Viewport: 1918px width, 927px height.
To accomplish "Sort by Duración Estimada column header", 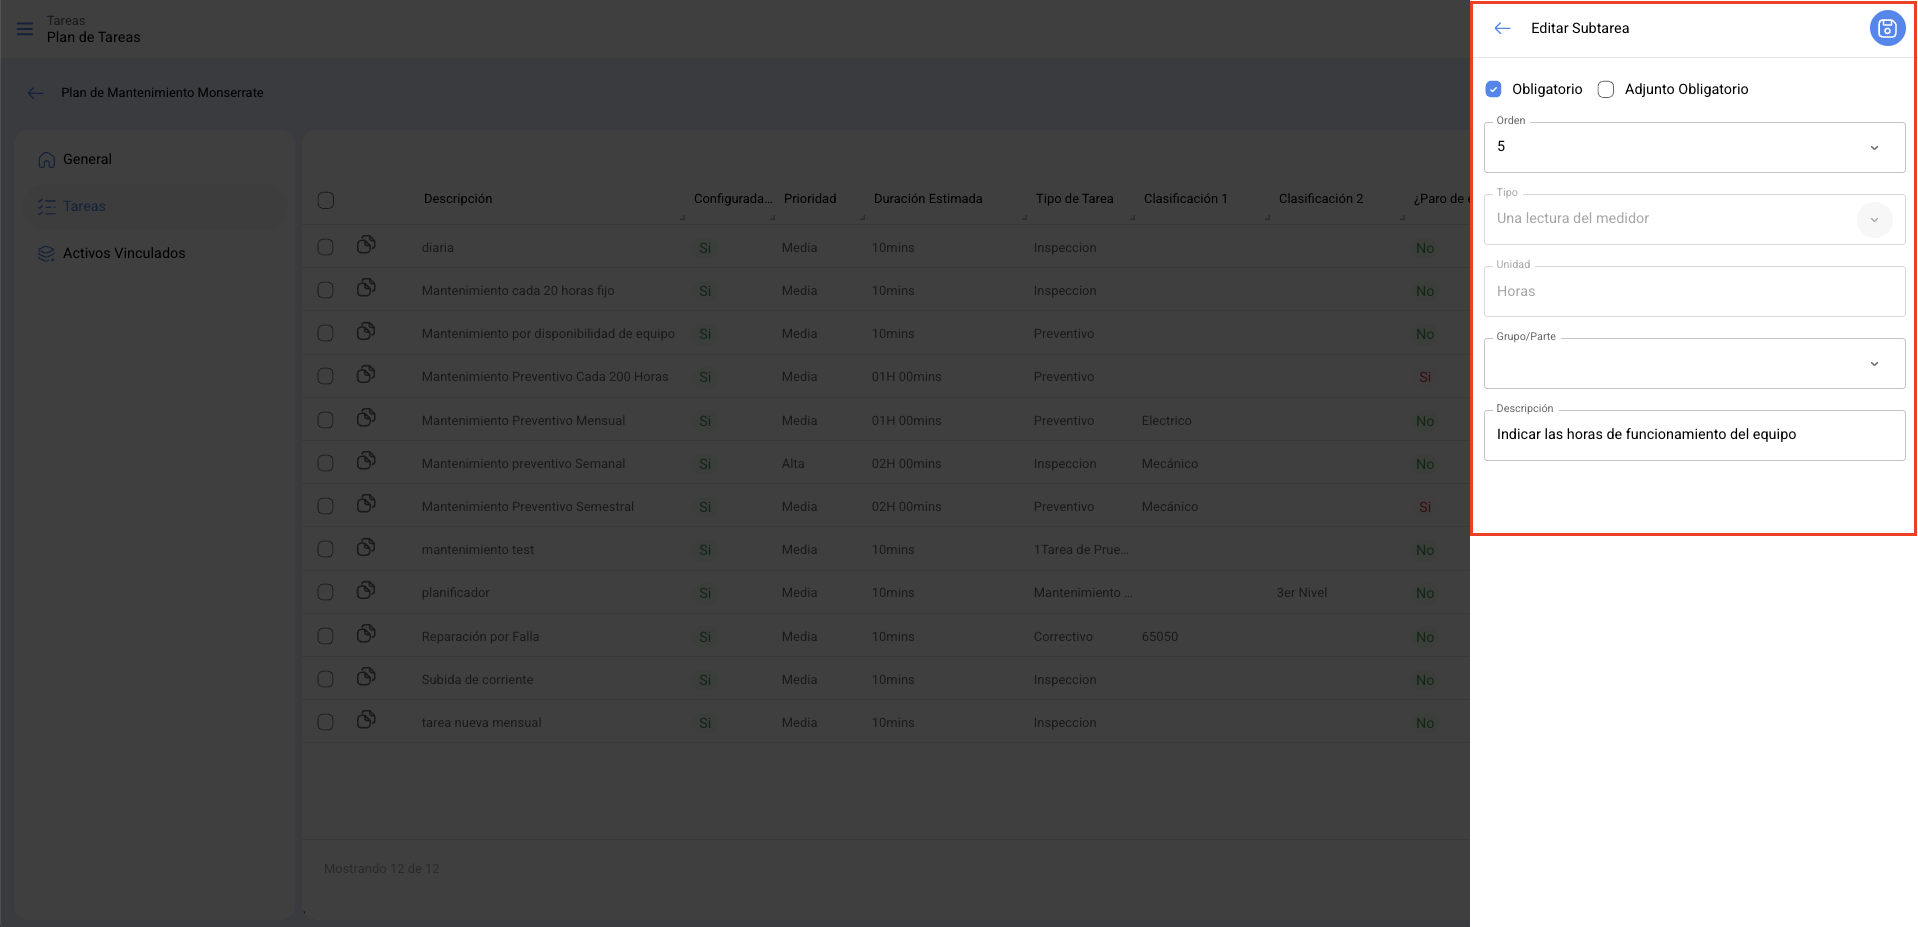I will 927,199.
